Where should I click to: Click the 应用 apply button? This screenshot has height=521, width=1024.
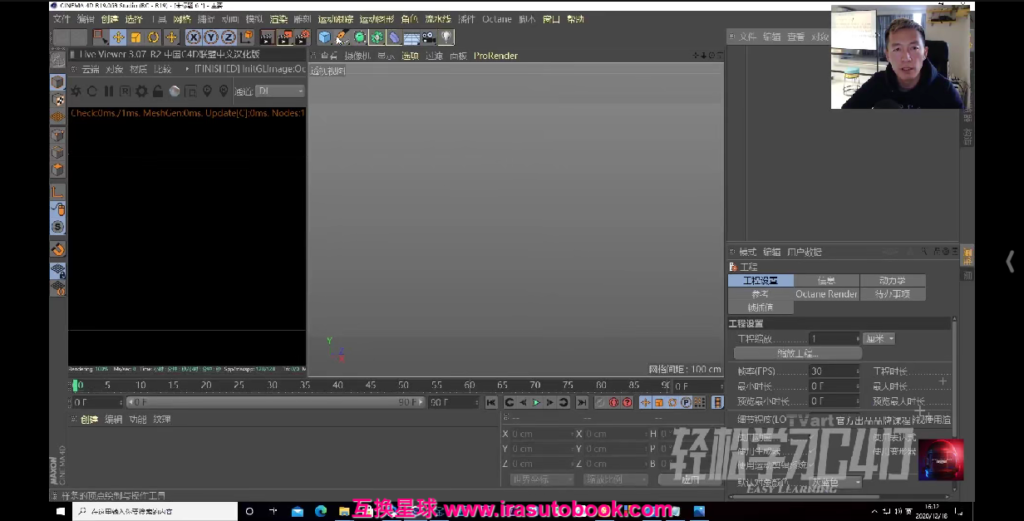pos(690,479)
